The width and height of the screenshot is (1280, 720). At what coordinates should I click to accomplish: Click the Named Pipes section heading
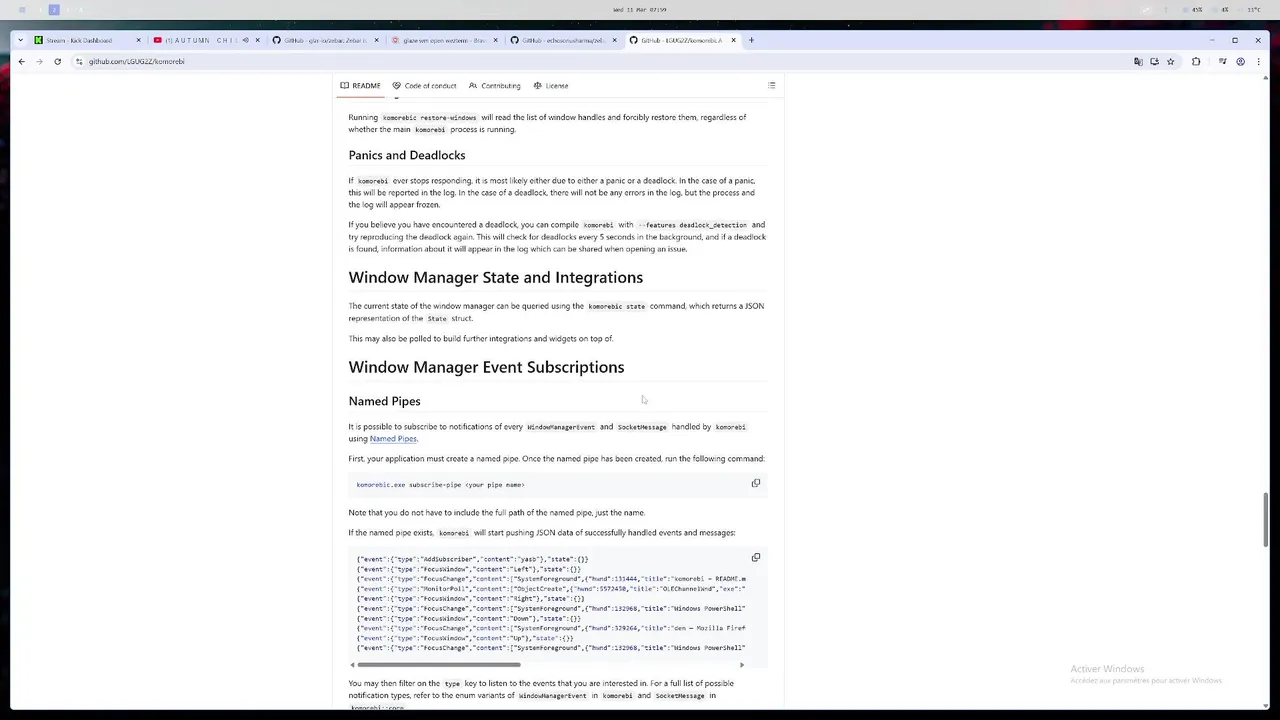(384, 401)
